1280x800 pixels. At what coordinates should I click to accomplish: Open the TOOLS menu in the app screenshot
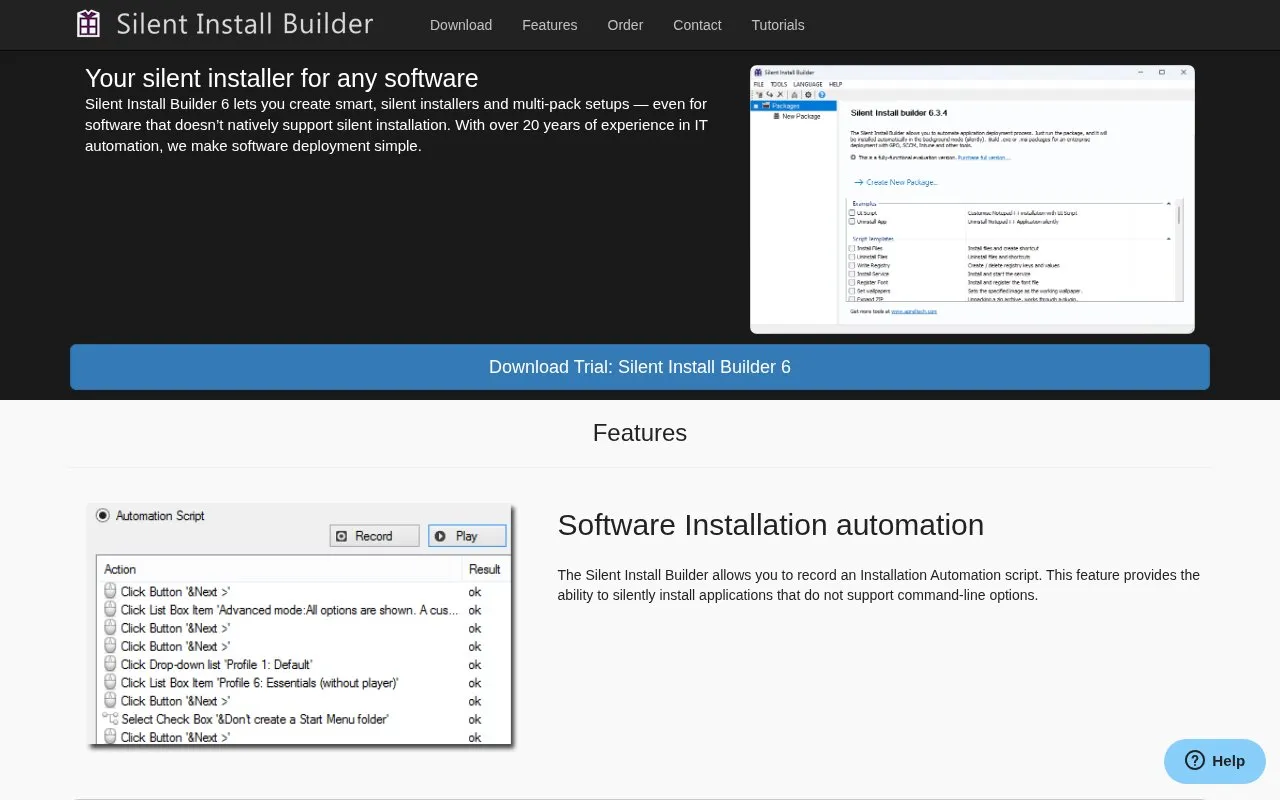coord(779,84)
